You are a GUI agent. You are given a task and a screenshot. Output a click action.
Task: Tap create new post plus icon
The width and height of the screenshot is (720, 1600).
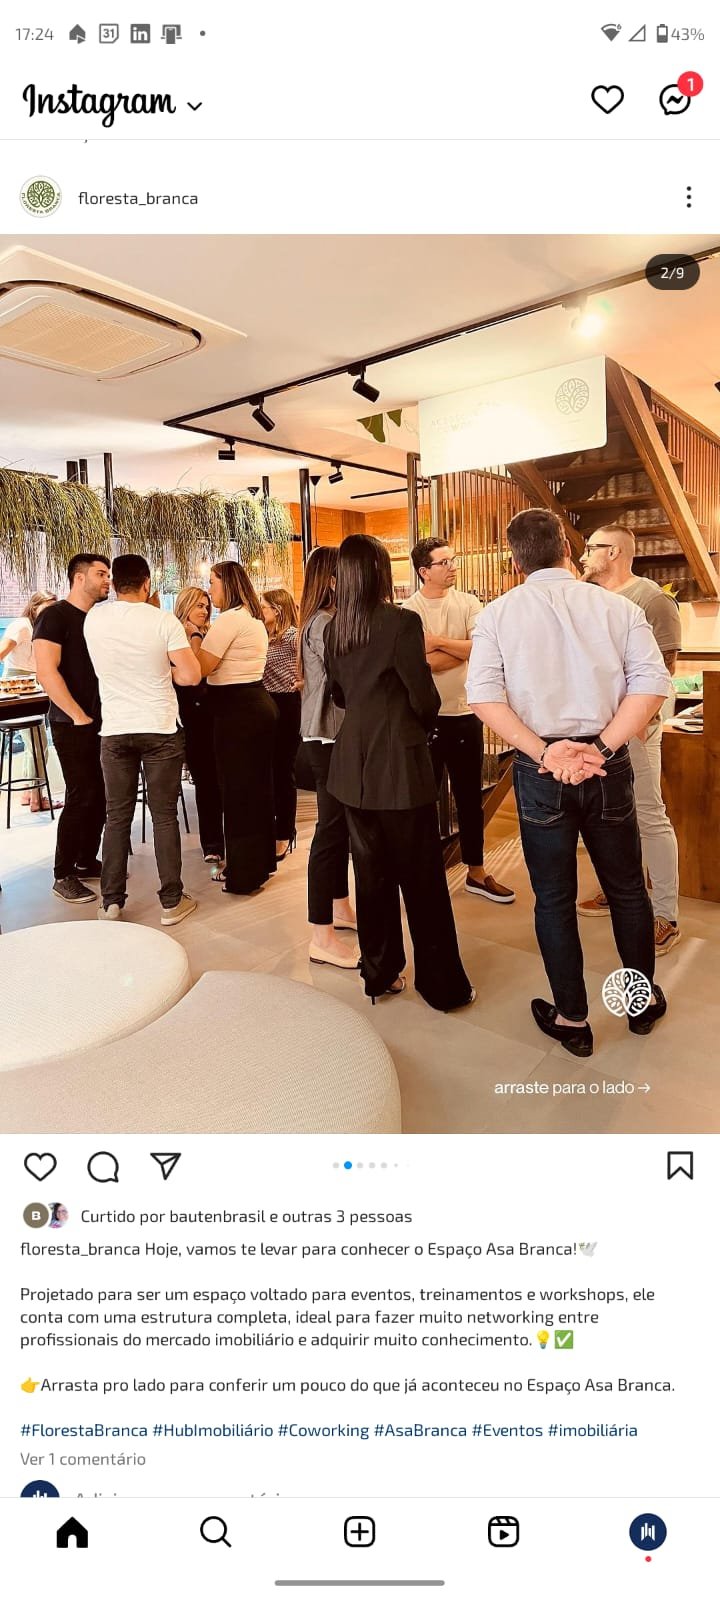click(x=360, y=1532)
